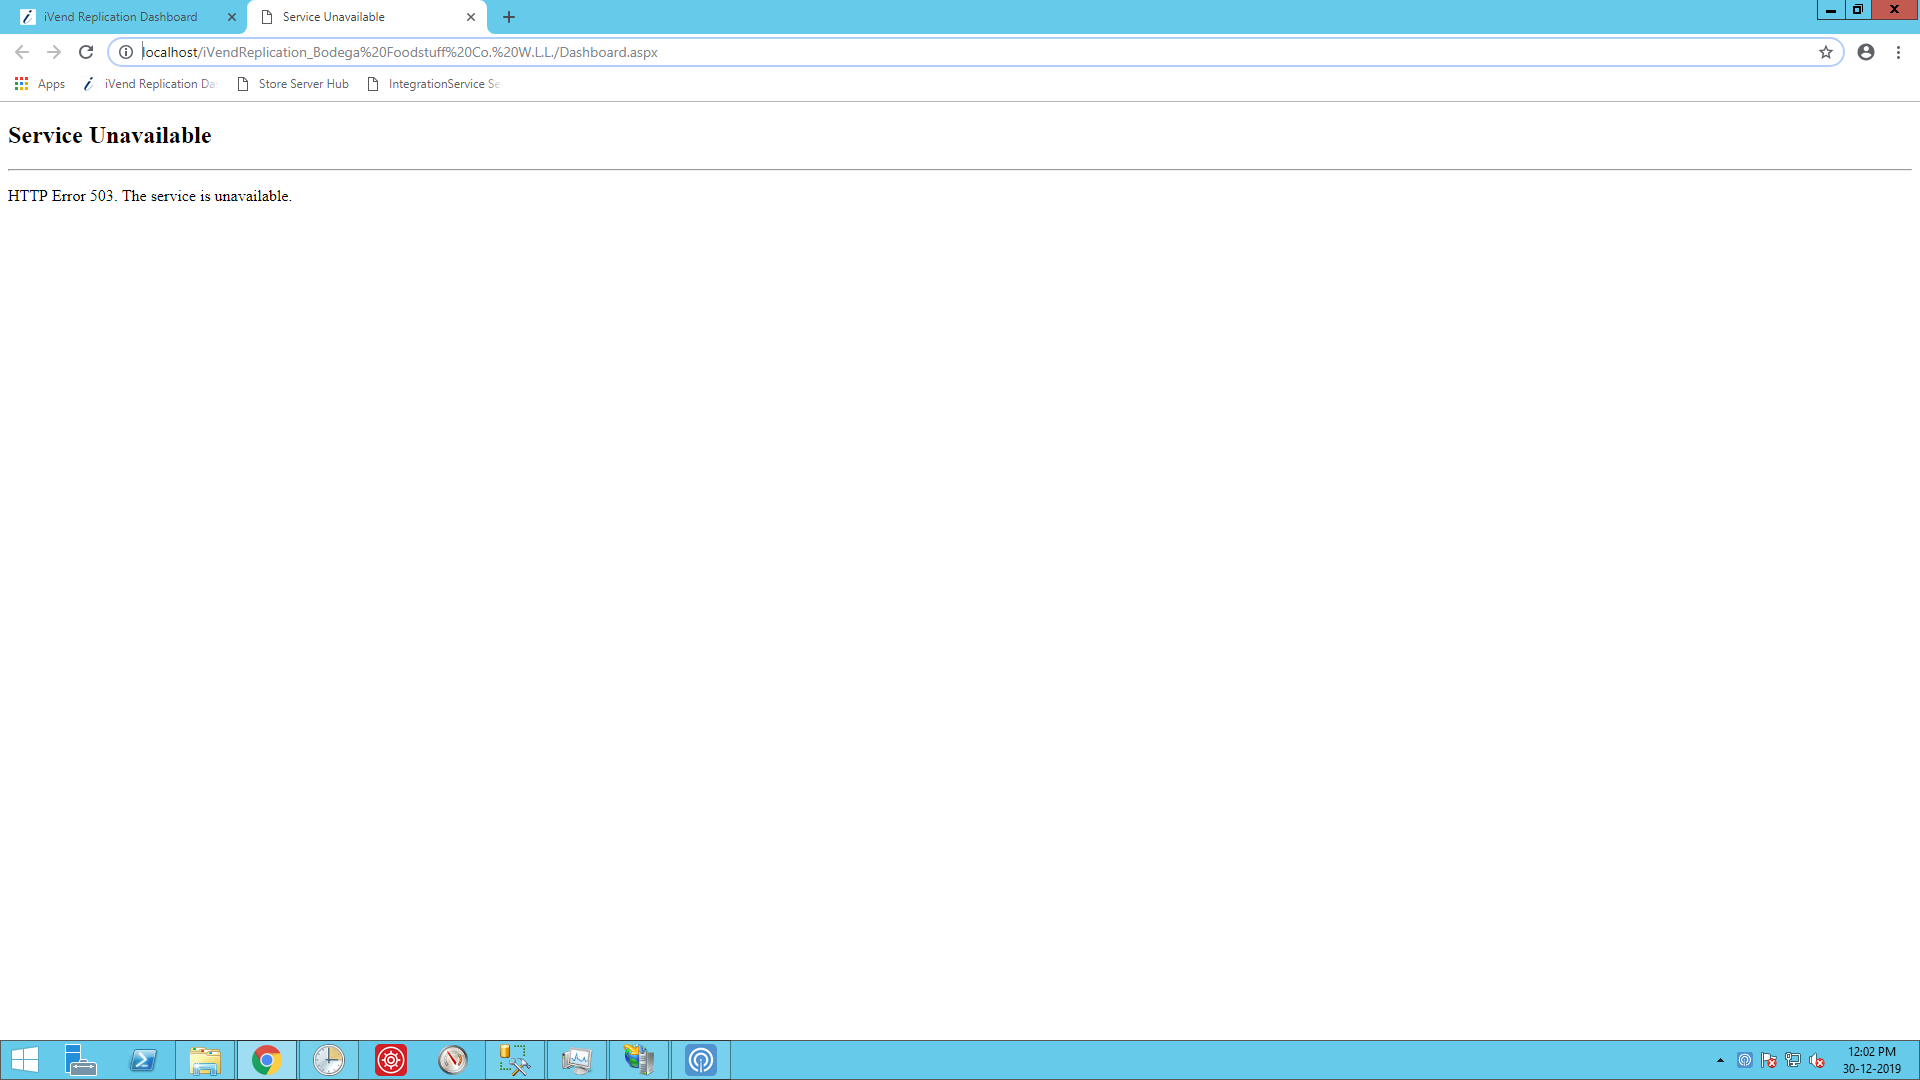Close the iVend Replication Dashboard tab
The height and width of the screenshot is (1080, 1920).
click(x=232, y=17)
